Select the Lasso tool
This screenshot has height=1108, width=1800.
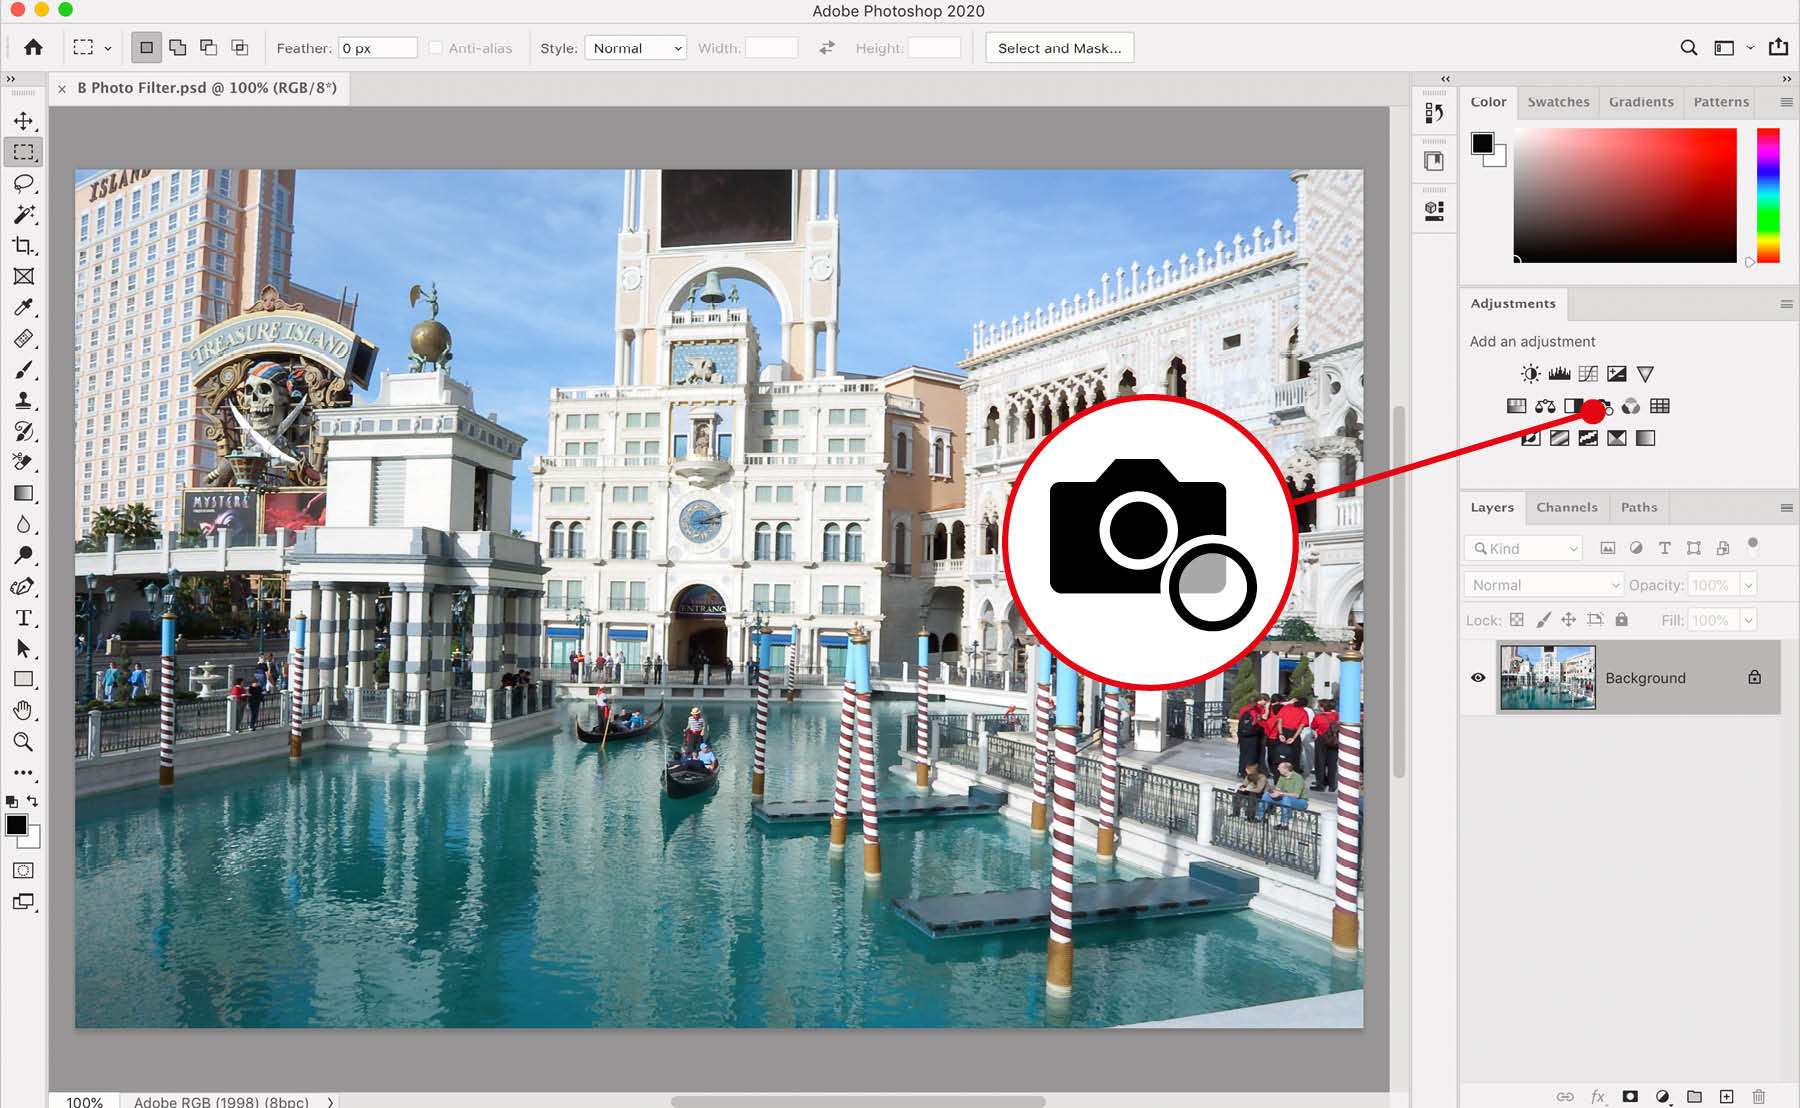[x=23, y=183]
